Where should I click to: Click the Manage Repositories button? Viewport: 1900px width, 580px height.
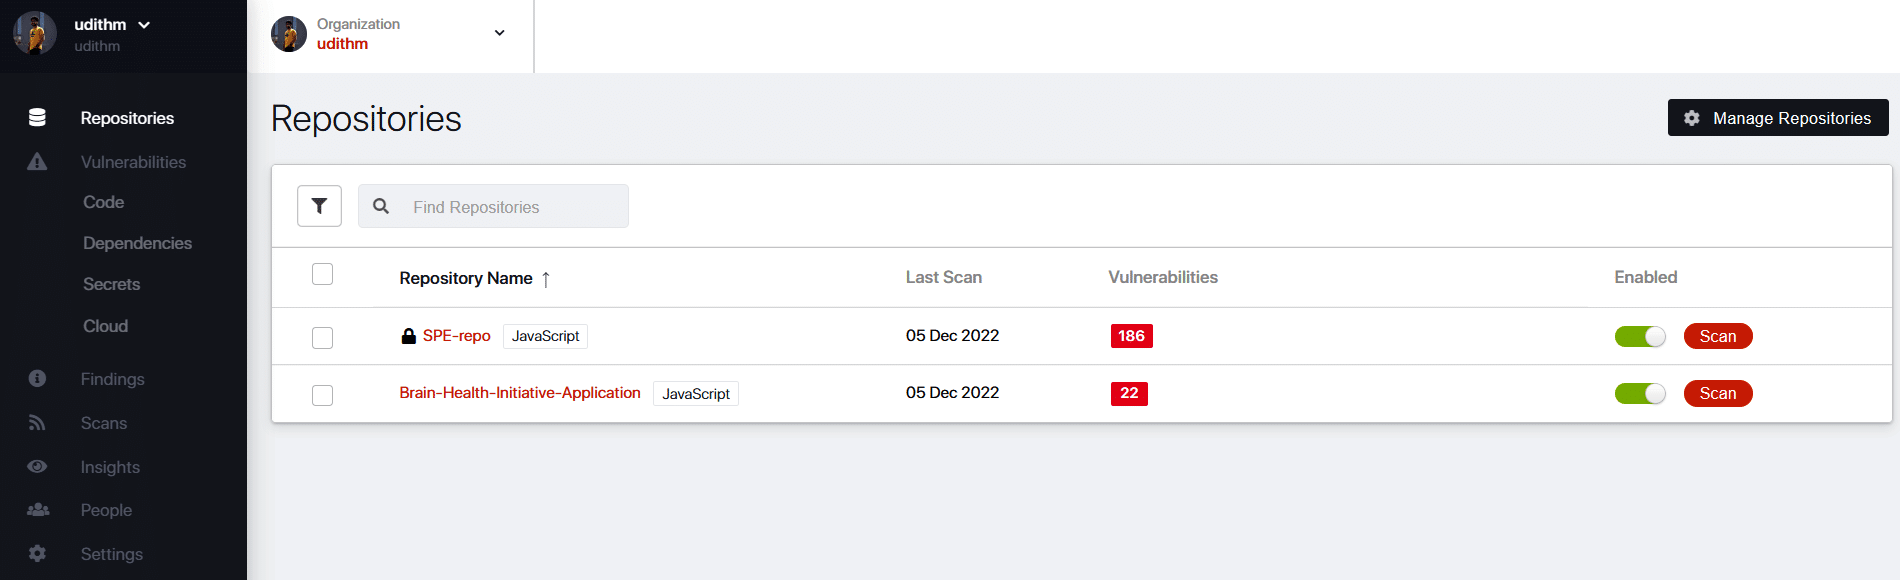pos(1777,118)
